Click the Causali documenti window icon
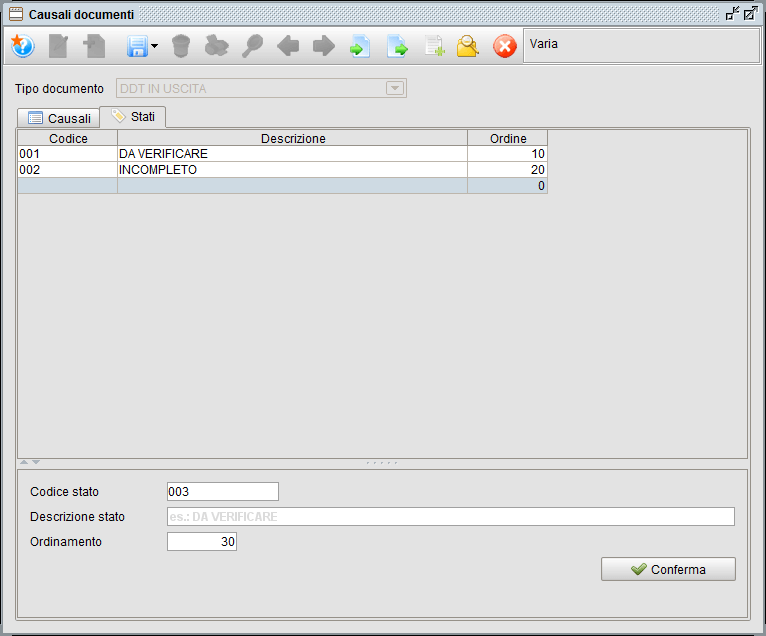The image size is (766, 636). tap(16, 14)
